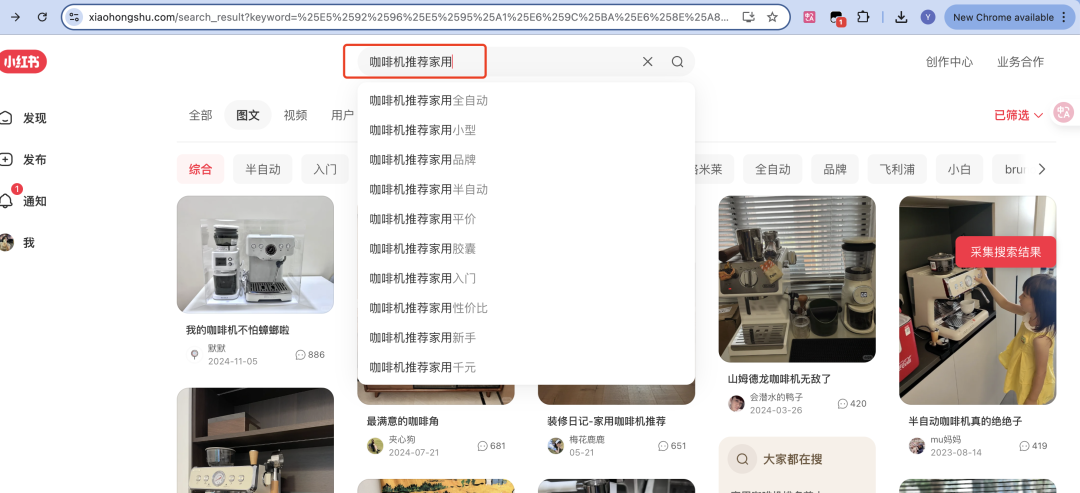
Task: Open post title 我的咖啡机不怕蟑螂啦
Action: (x=238, y=330)
